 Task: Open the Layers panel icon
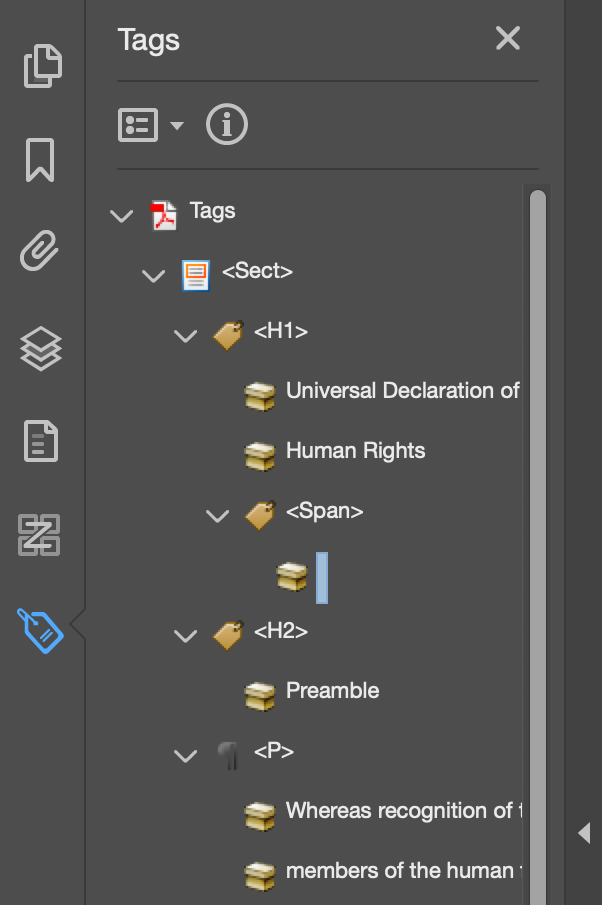tap(41, 348)
